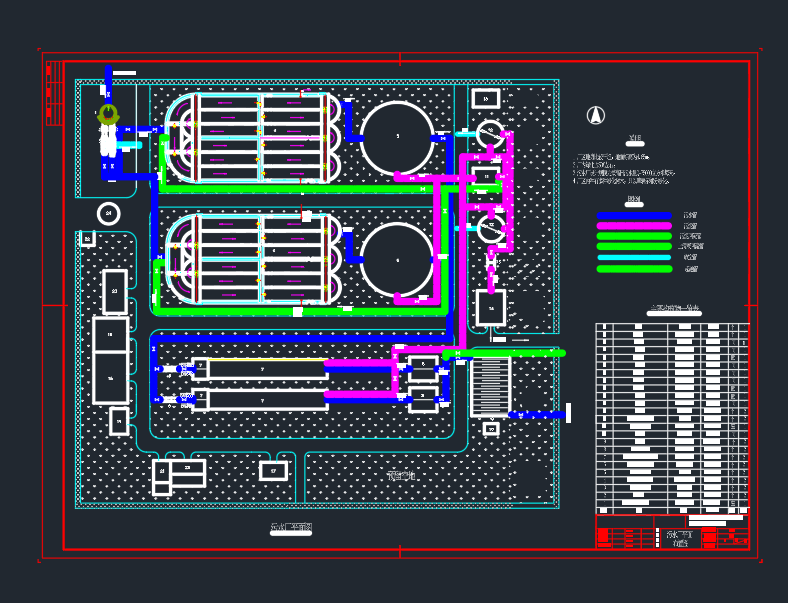Click the rectangle labeled 23

click(115, 292)
